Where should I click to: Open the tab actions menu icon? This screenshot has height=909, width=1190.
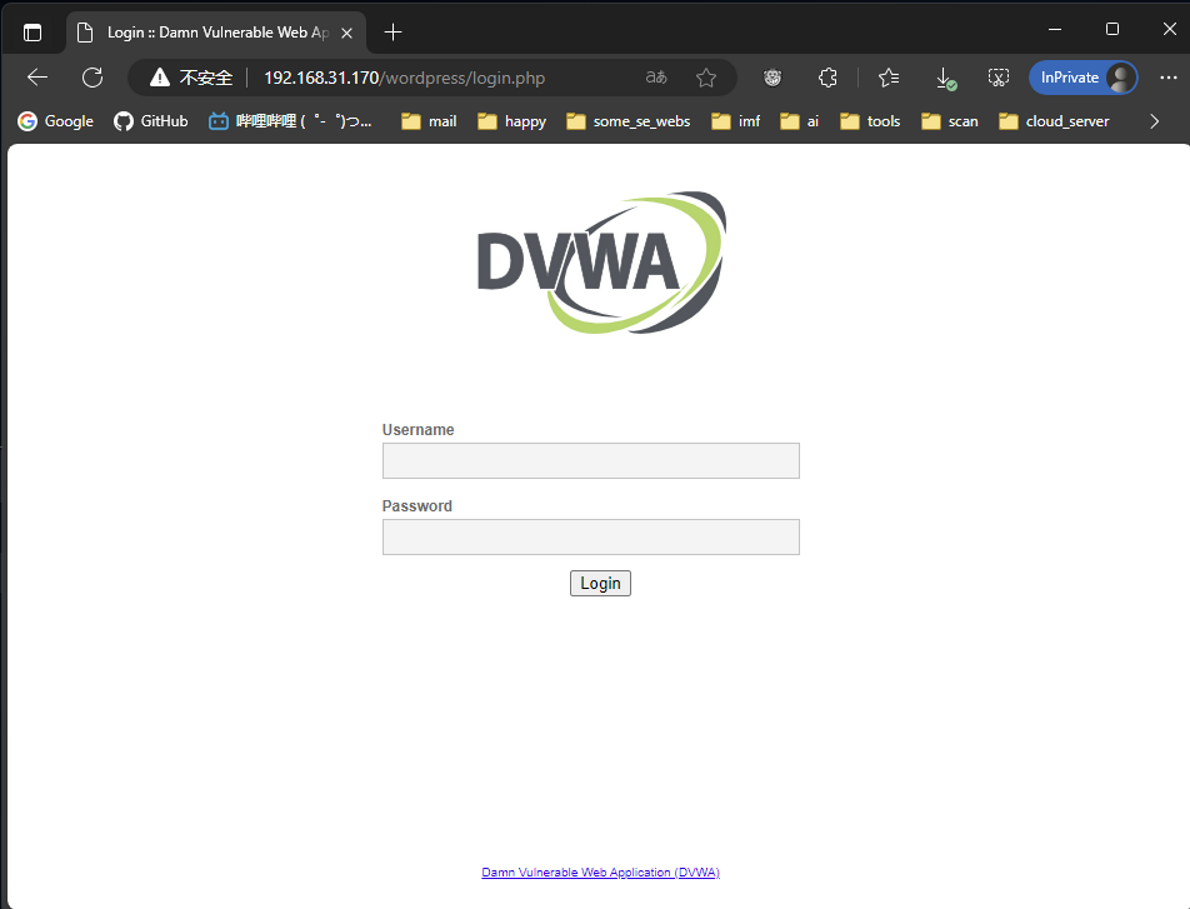click(32, 32)
